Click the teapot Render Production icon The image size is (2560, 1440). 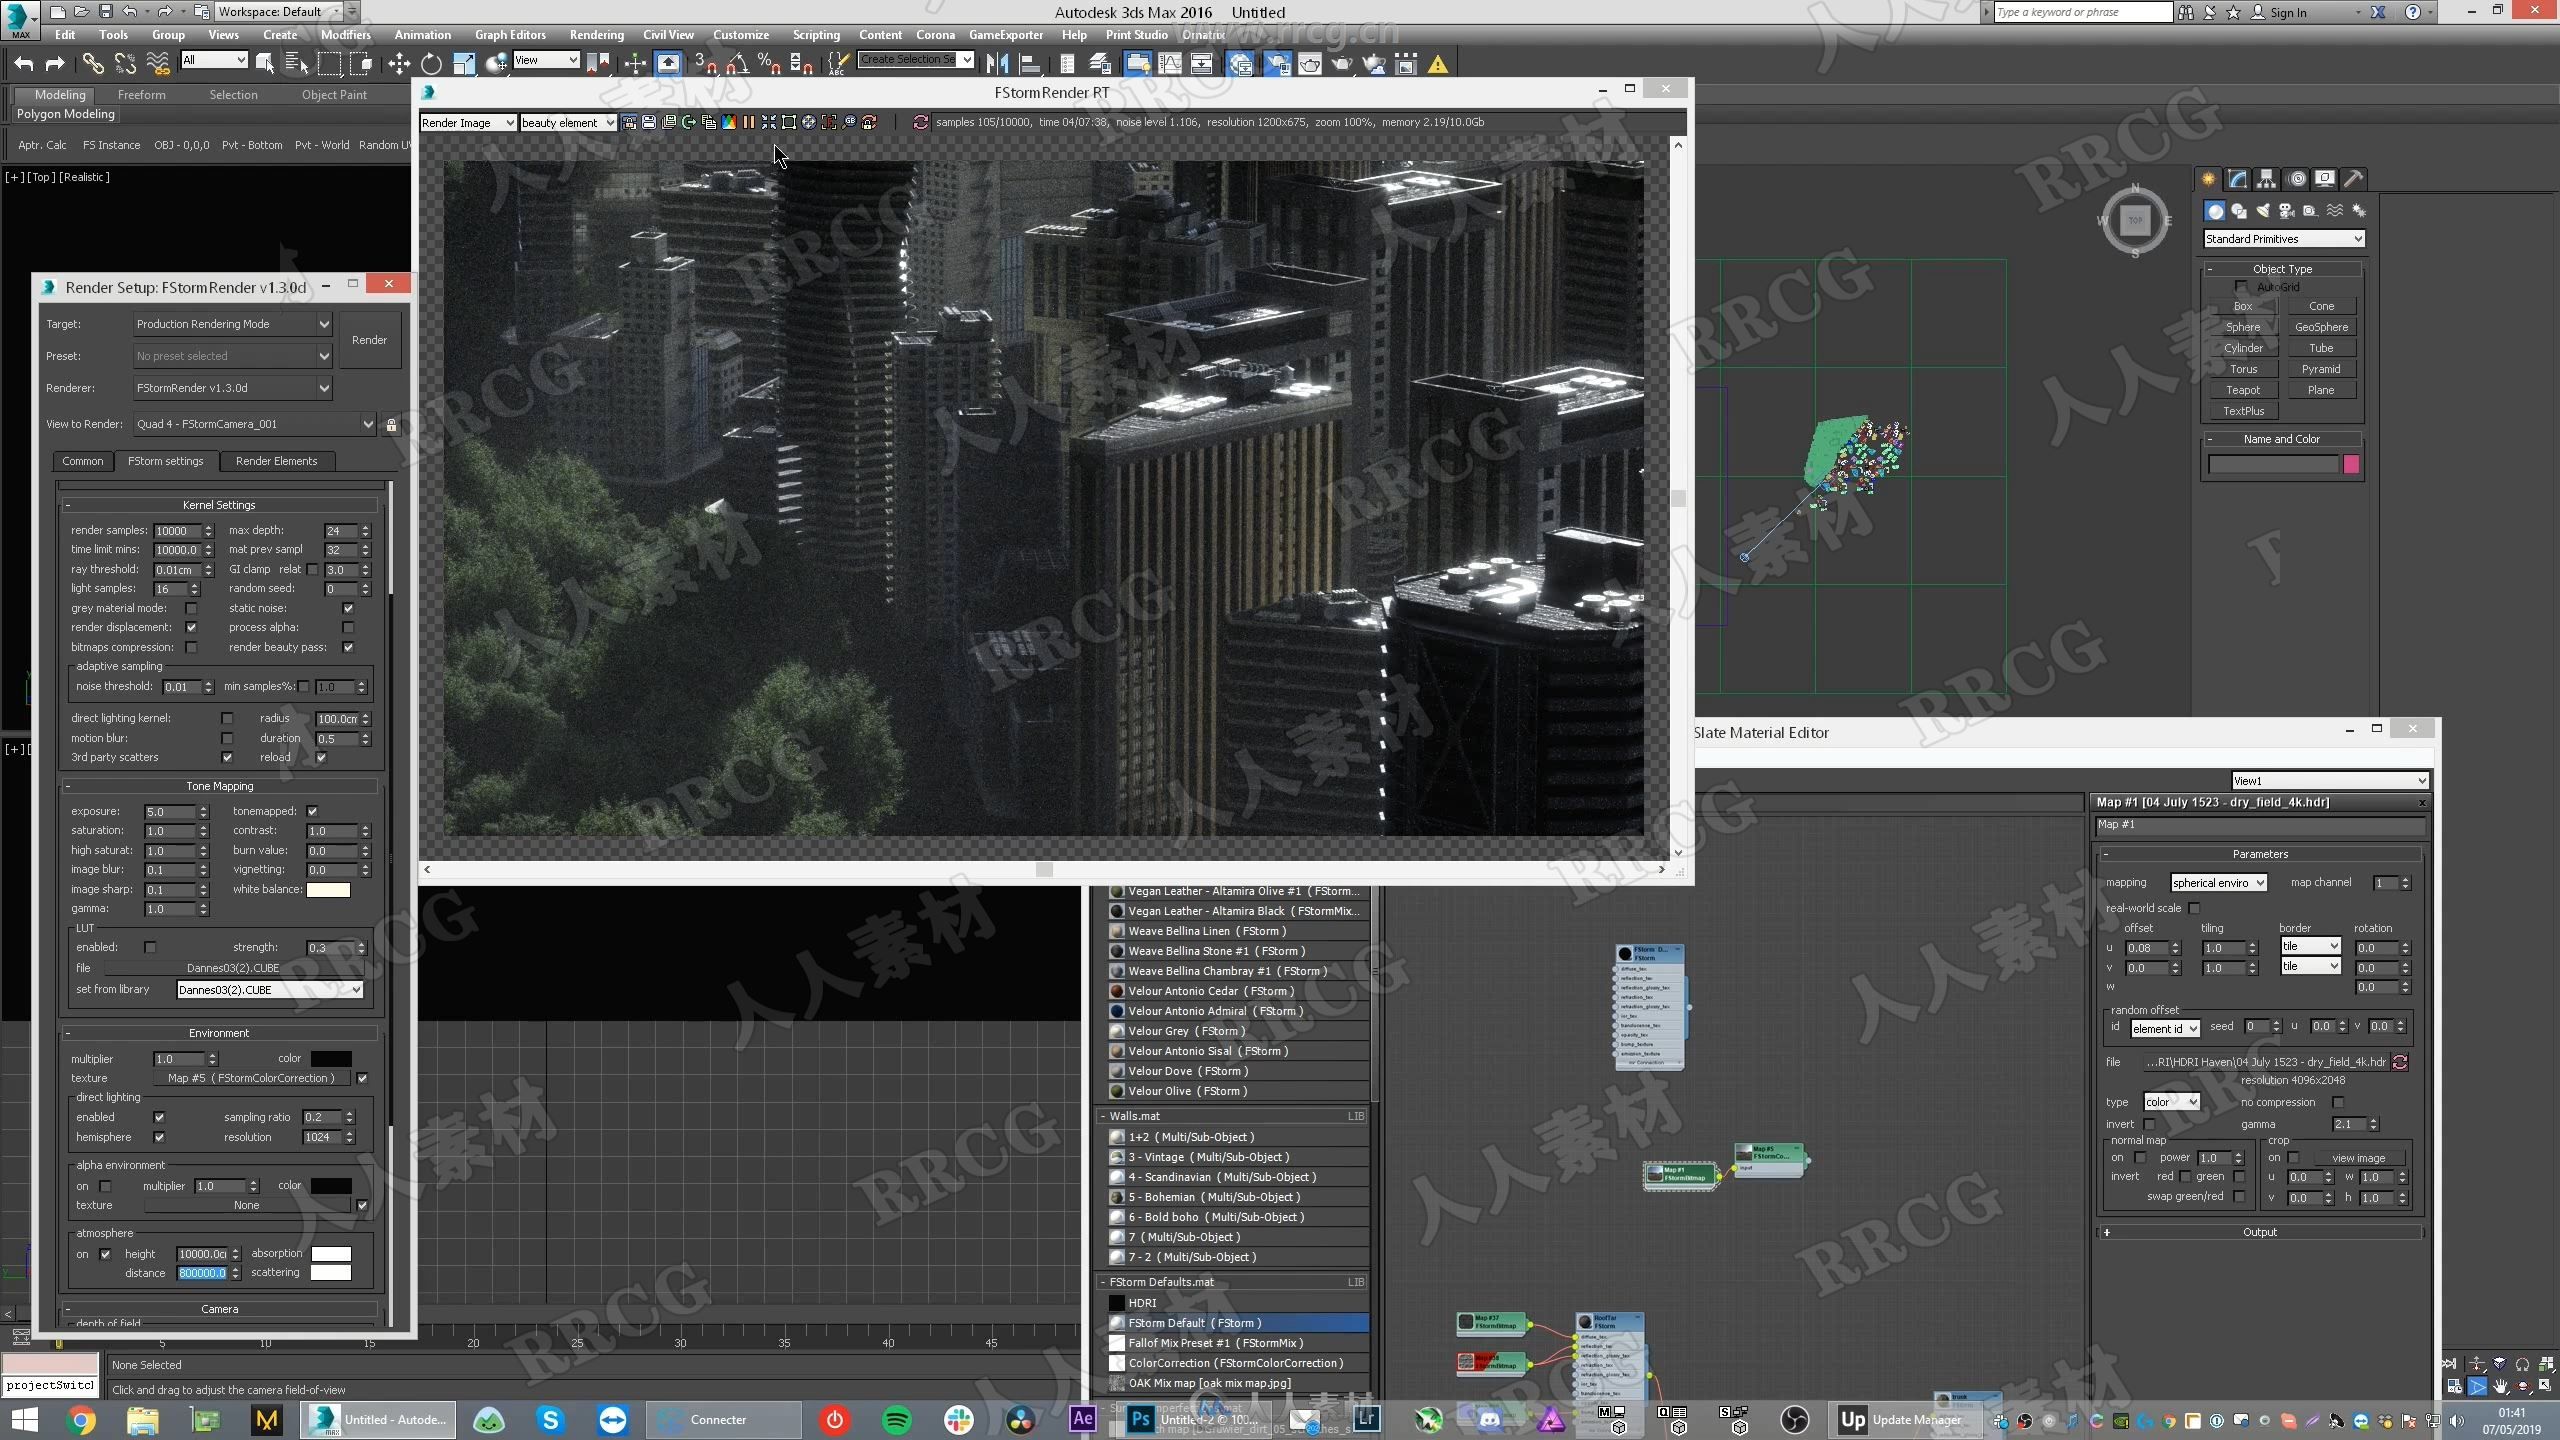click(x=1341, y=64)
